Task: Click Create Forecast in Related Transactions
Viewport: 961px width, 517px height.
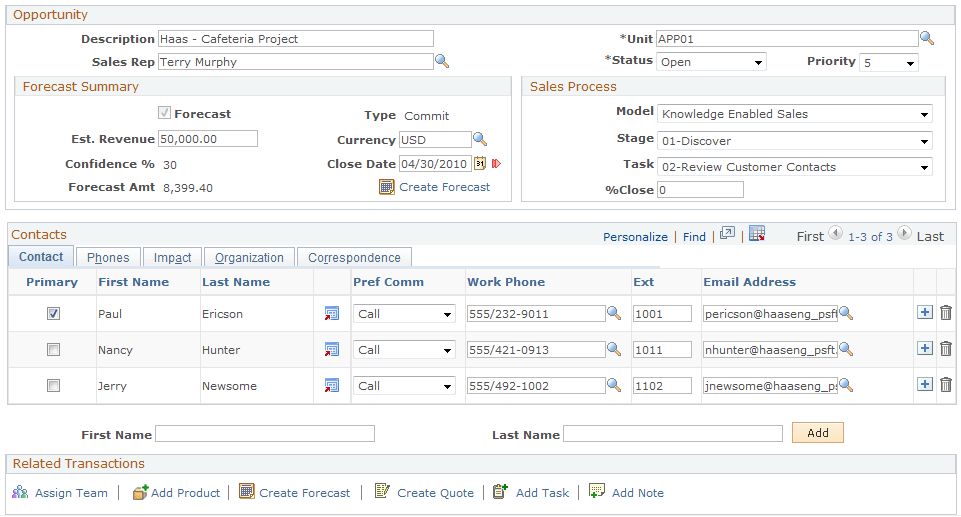Action: click(305, 492)
